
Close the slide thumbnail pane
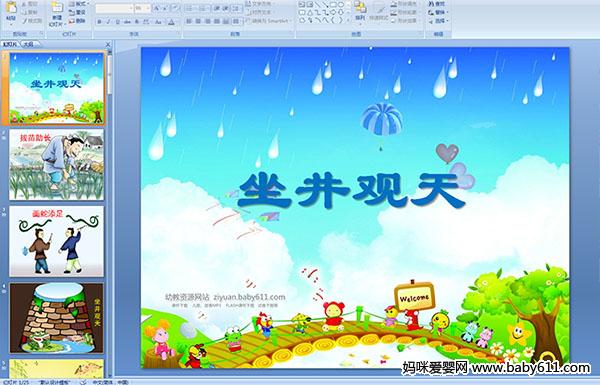108,44
